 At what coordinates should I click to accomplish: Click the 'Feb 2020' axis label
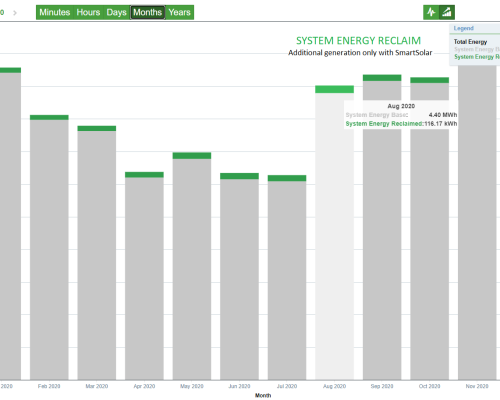pyautogui.click(x=49, y=386)
